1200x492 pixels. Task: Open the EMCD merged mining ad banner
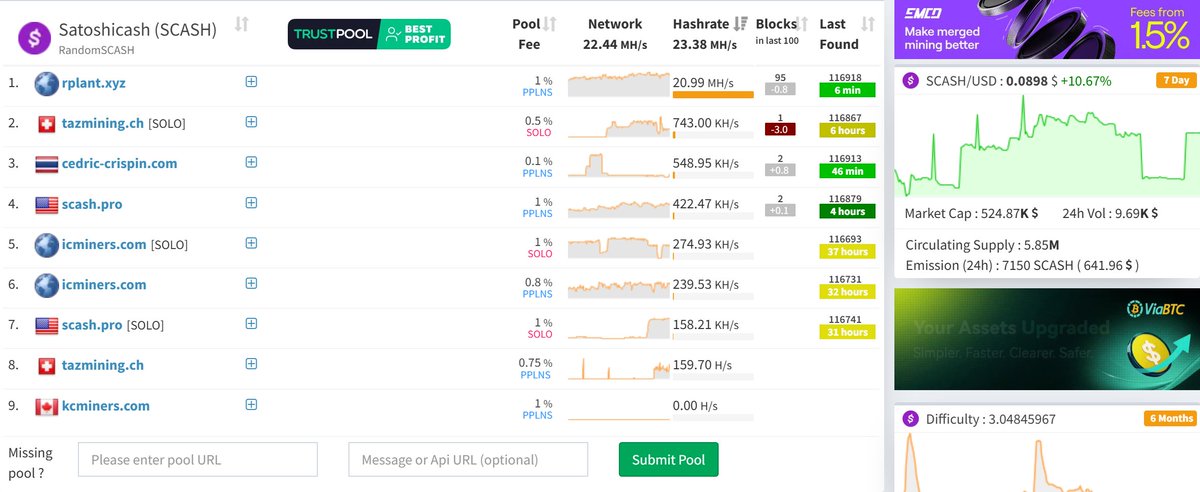click(1045, 29)
